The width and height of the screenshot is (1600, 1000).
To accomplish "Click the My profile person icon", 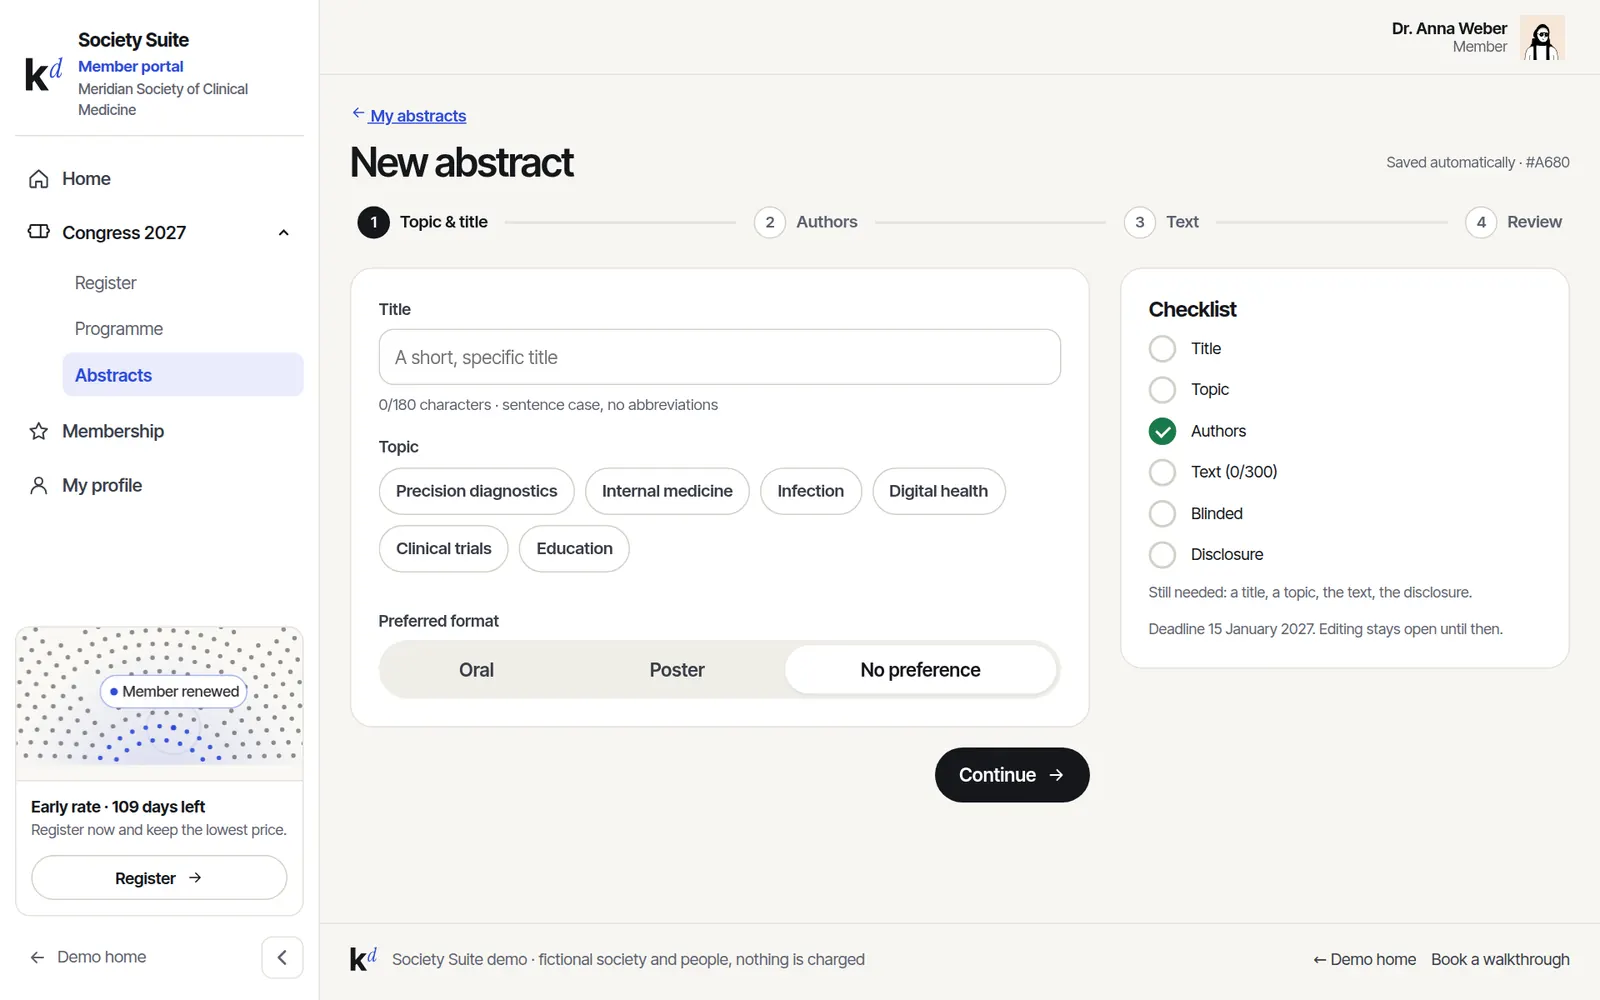I will pyautogui.click(x=39, y=485).
